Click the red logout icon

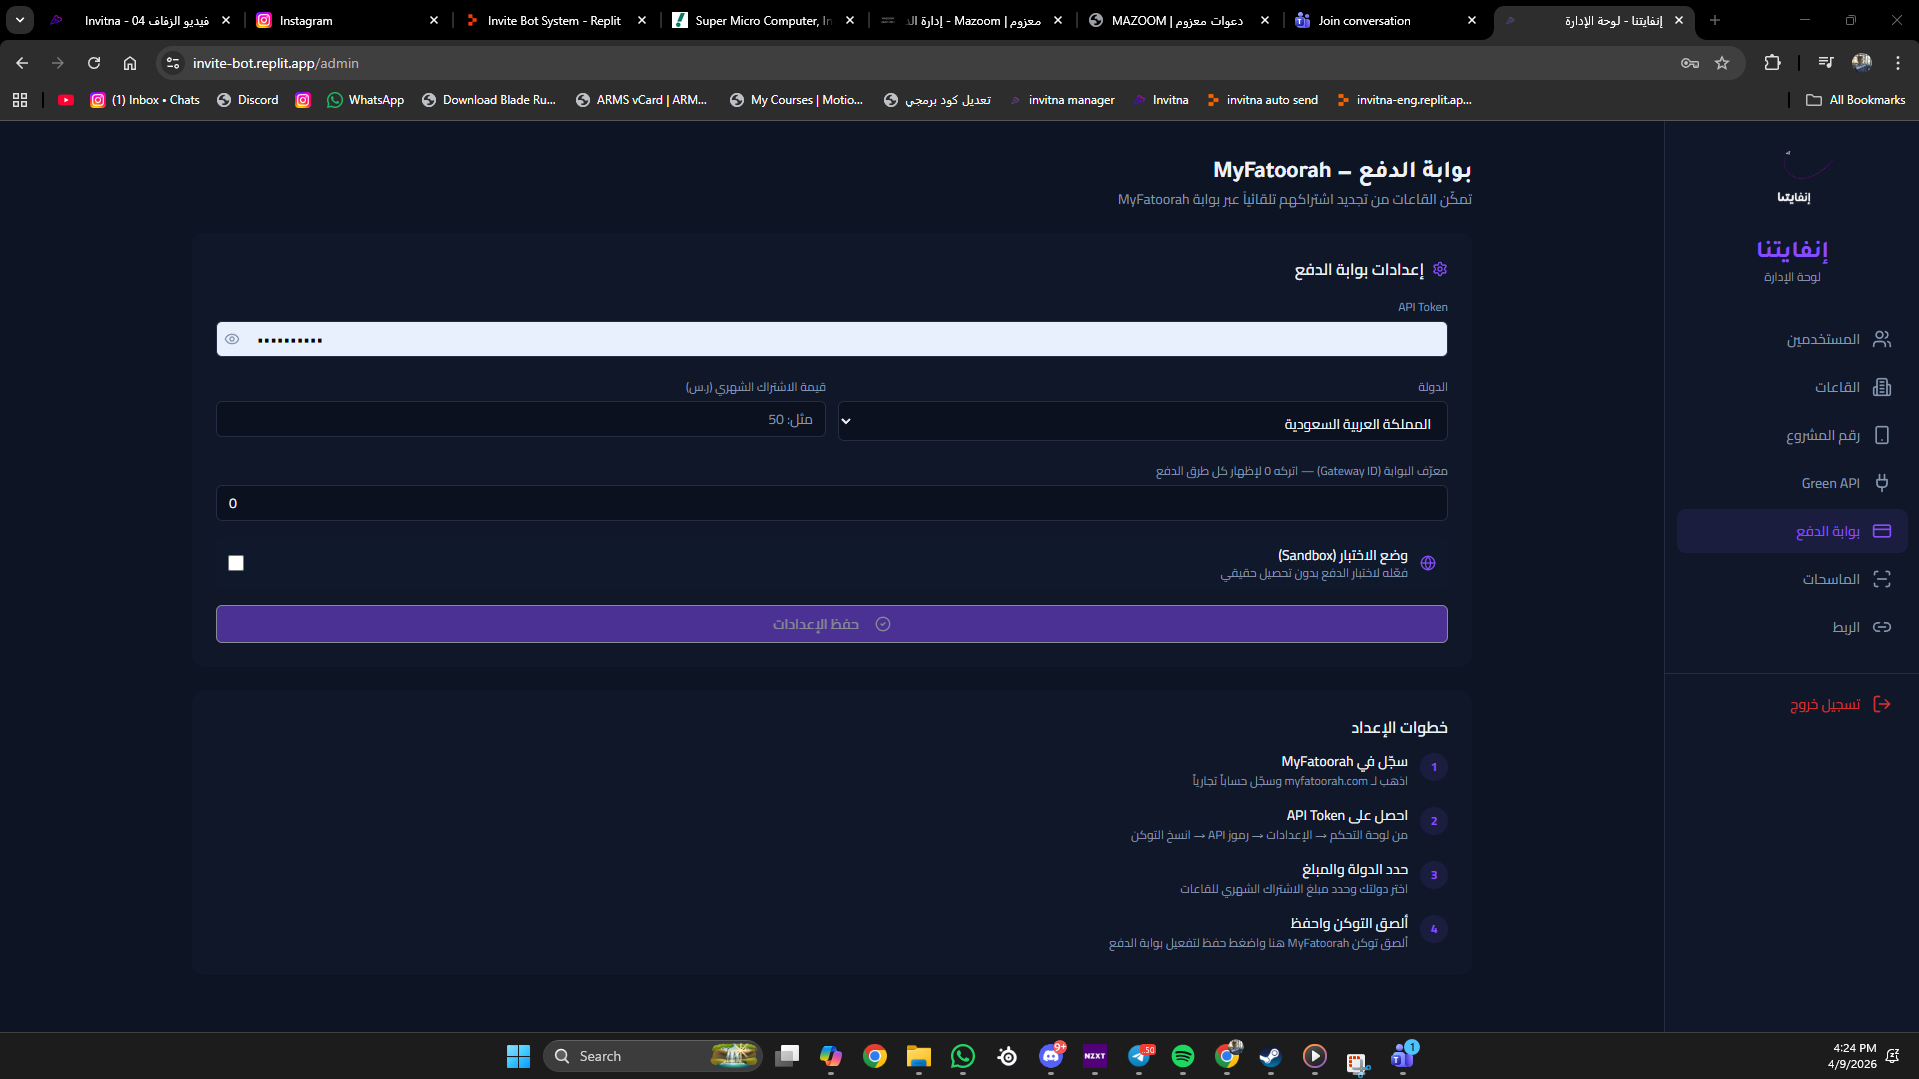tap(1881, 704)
